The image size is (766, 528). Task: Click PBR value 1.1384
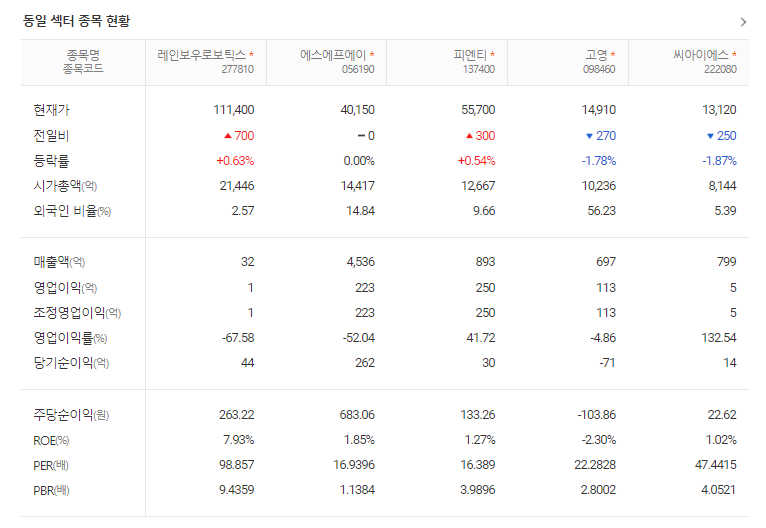coord(357,489)
